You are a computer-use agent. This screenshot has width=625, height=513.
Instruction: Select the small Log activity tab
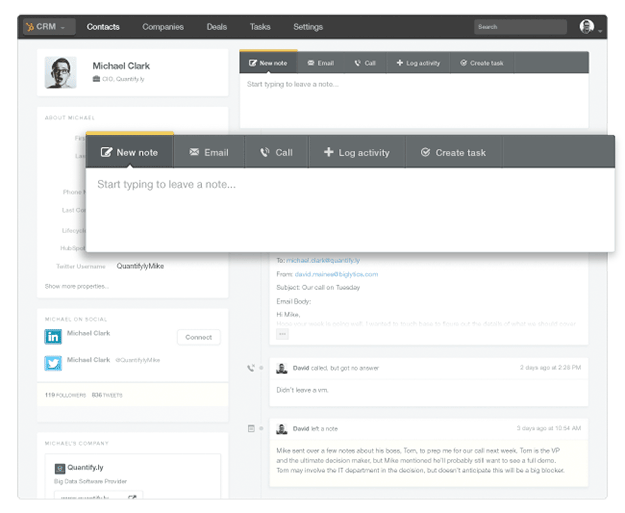(x=418, y=63)
